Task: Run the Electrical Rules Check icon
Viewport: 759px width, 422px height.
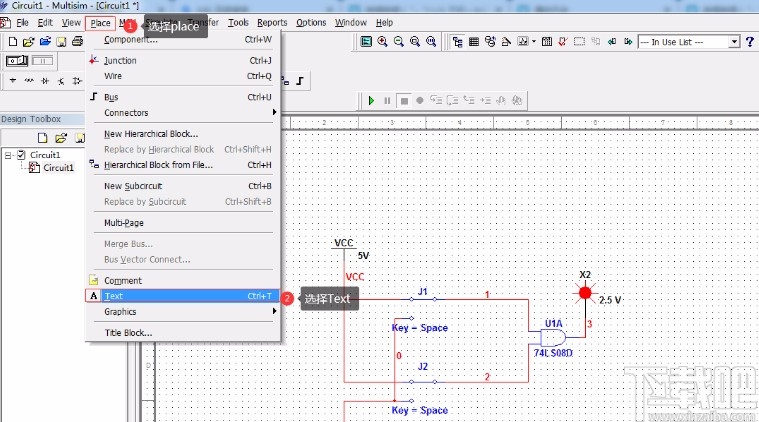Action: tap(562, 42)
